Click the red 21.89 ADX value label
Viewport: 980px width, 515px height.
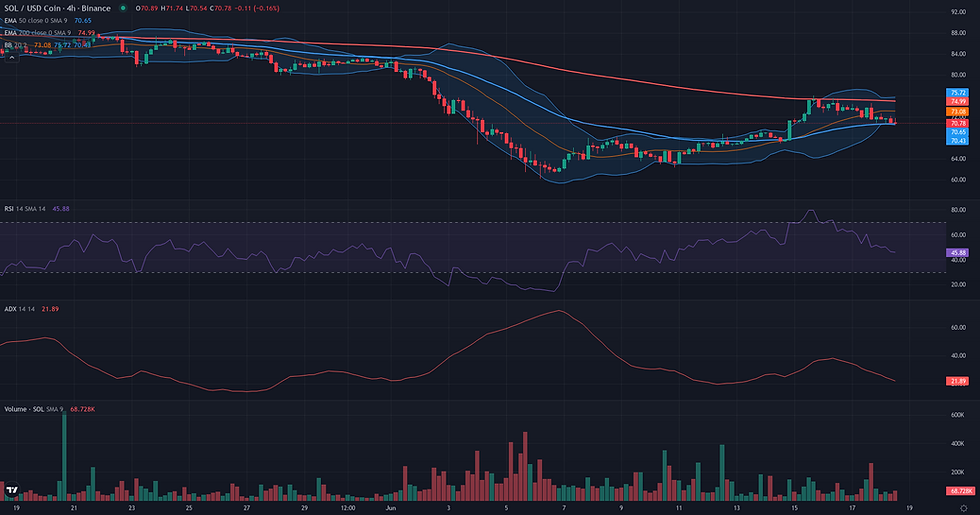[x=958, y=381]
